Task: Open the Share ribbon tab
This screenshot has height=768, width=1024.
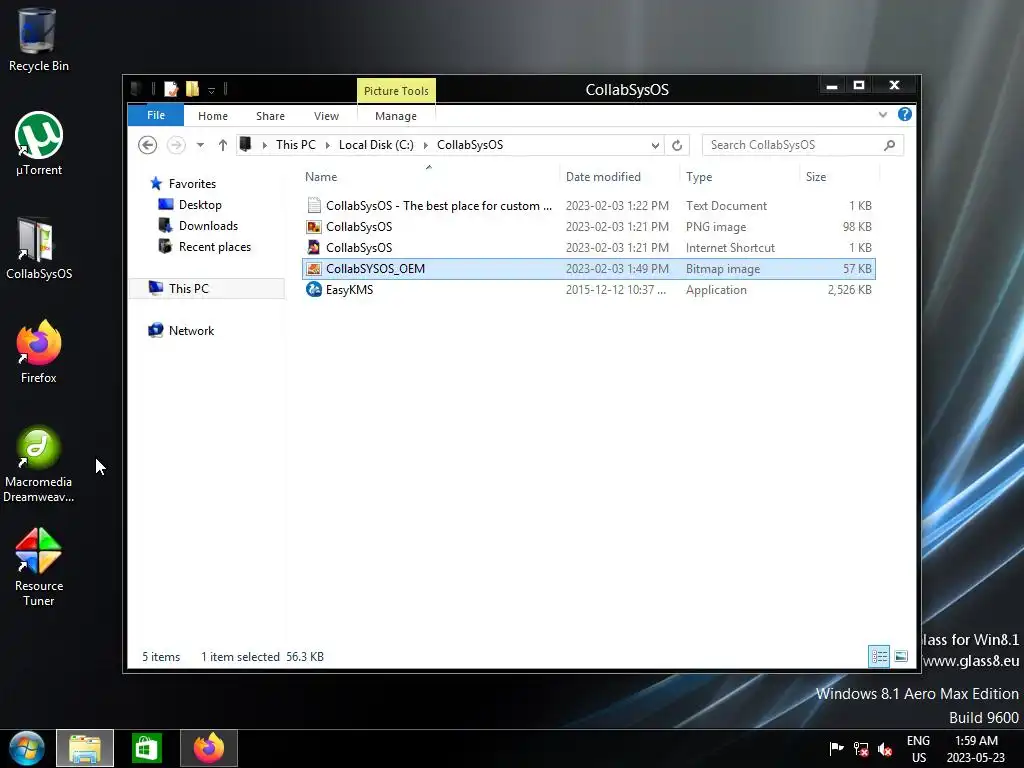Action: (x=270, y=116)
